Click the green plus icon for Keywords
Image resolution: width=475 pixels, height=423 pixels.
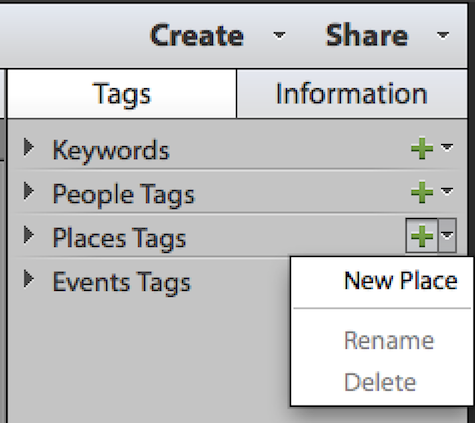[x=422, y=148]
